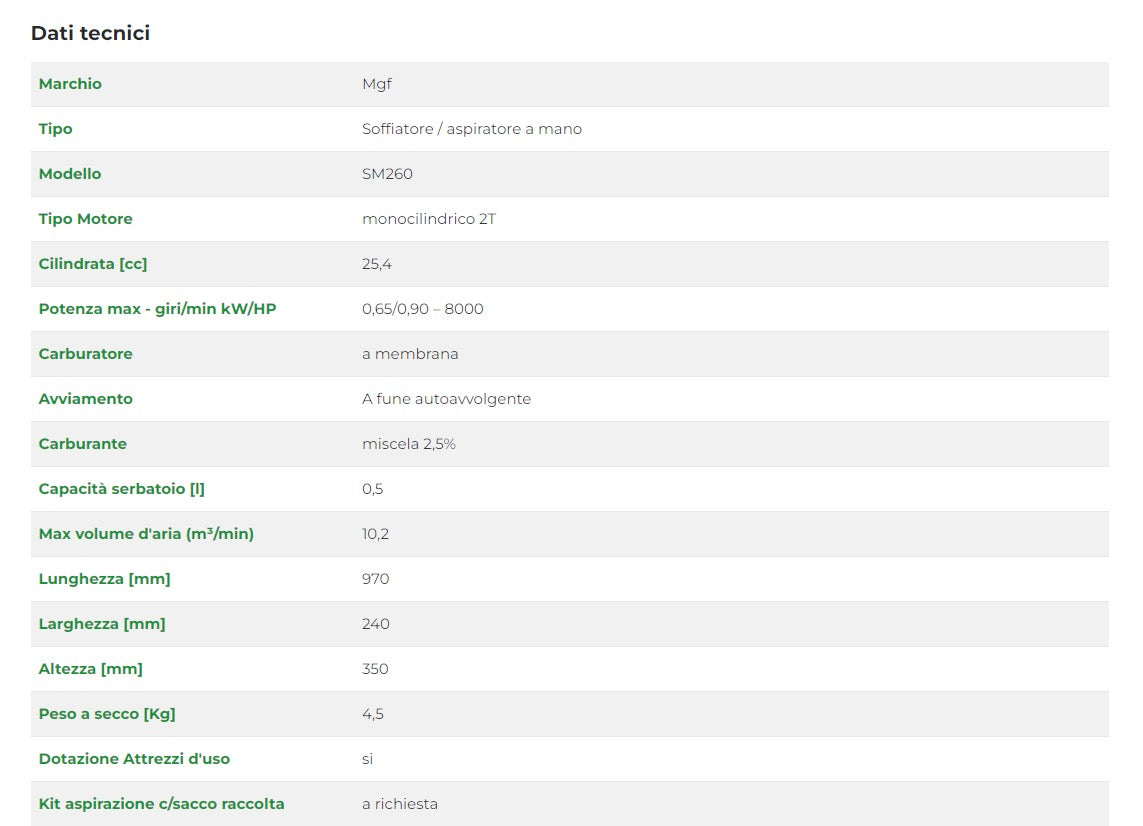Screen dimensions: 1143x826
Task: Click the brand value "Mgf"
Action: (x=376, y=84)
